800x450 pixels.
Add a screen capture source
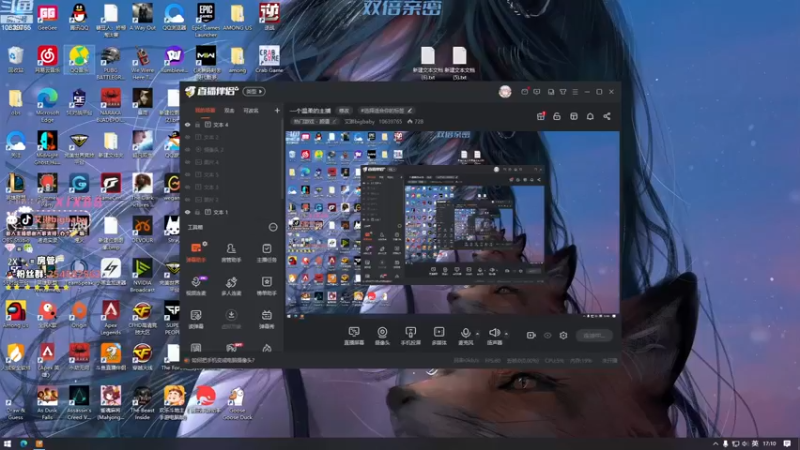354,336
